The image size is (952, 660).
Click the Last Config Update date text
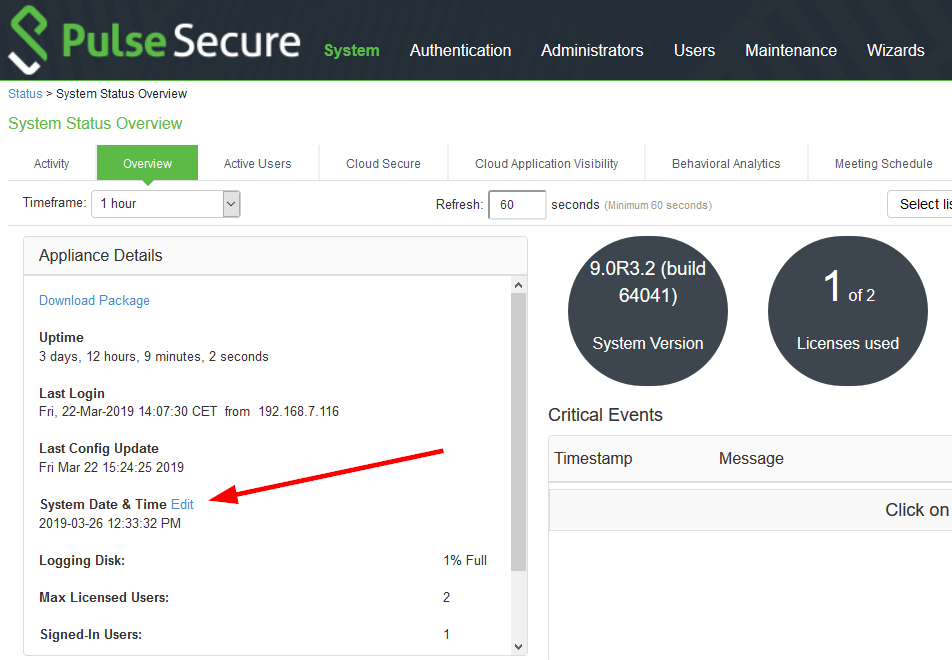[x=111, y=467]
